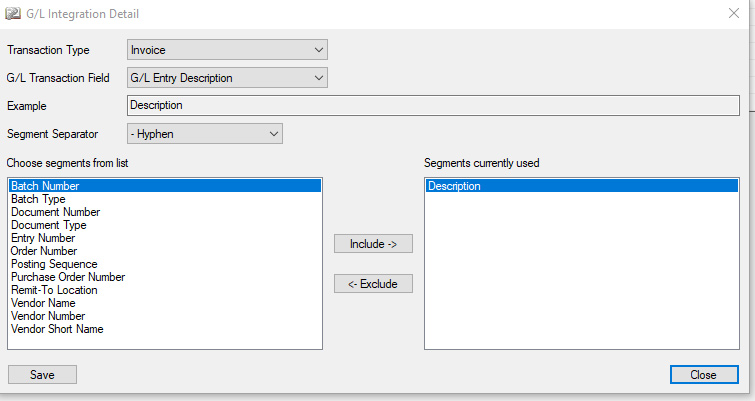Select Description in segments currently used

(582, 186)
